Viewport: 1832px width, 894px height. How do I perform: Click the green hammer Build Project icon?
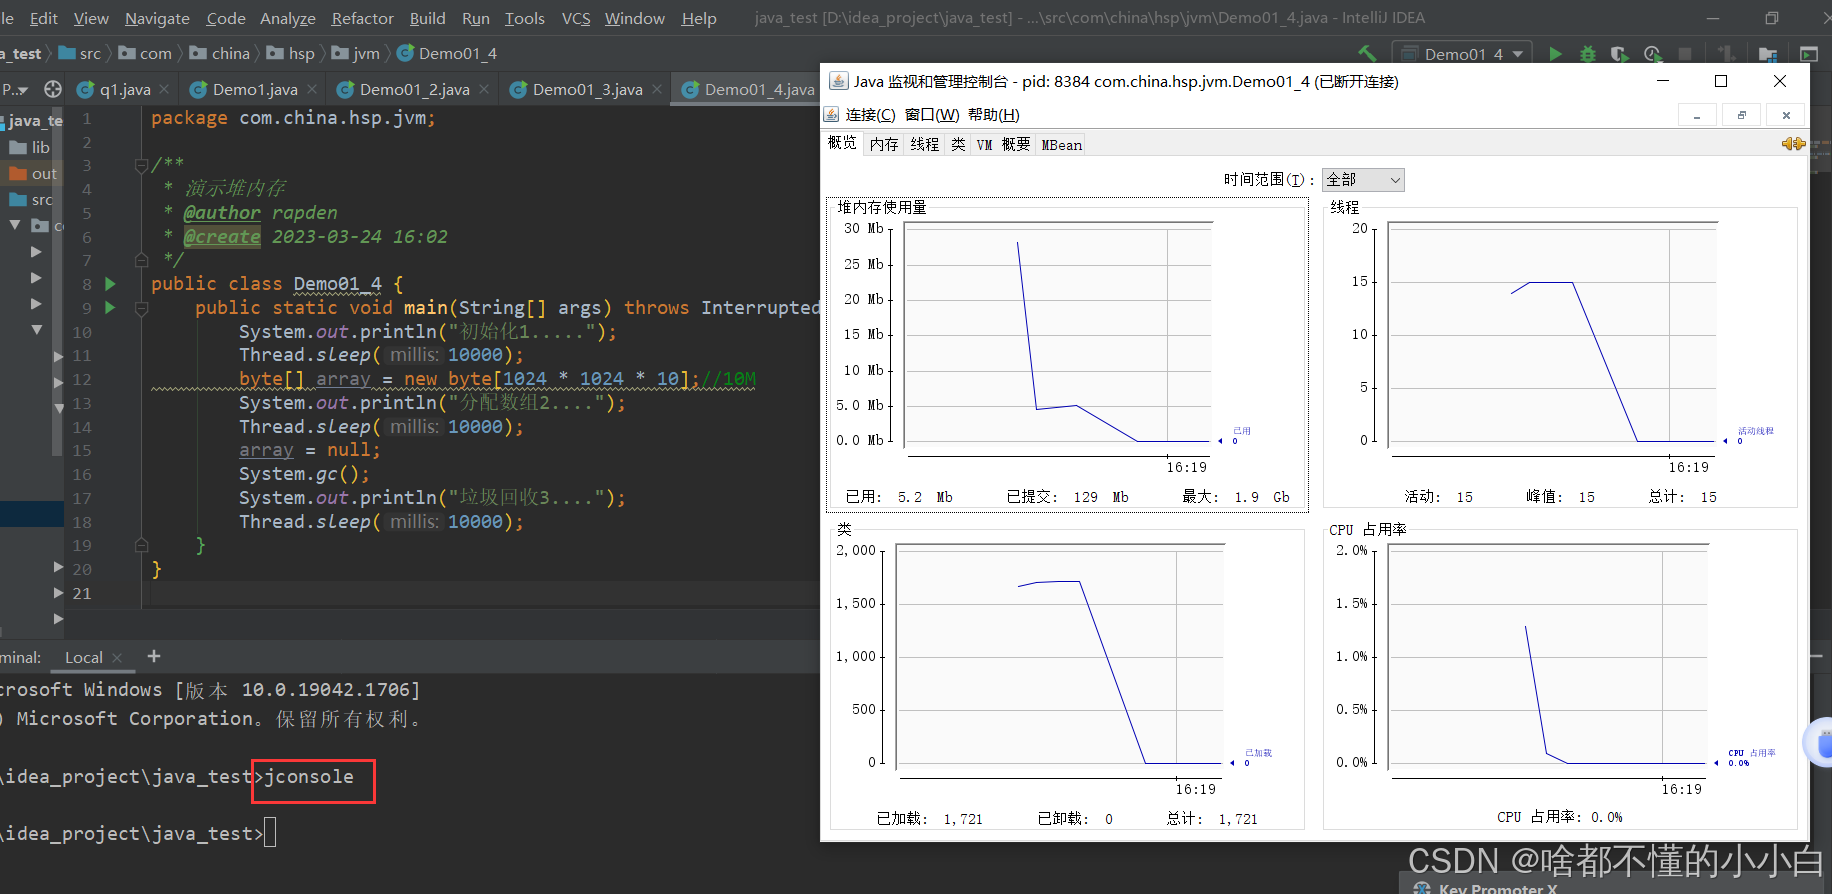[x=1367, y=53]
